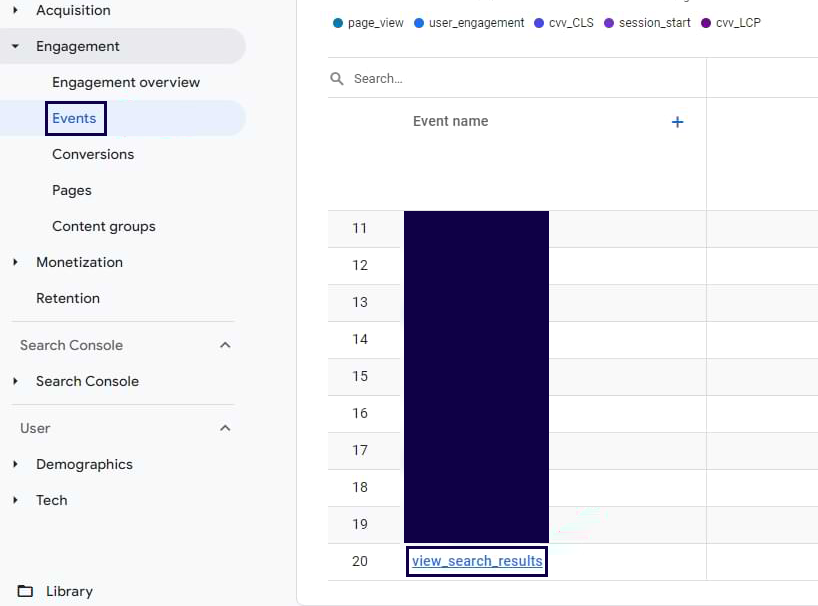This screenshot has width=818, height=606.
Task: Collapse the Engagement section arrow
Action: pyautogui.click(x=16, y=46)
